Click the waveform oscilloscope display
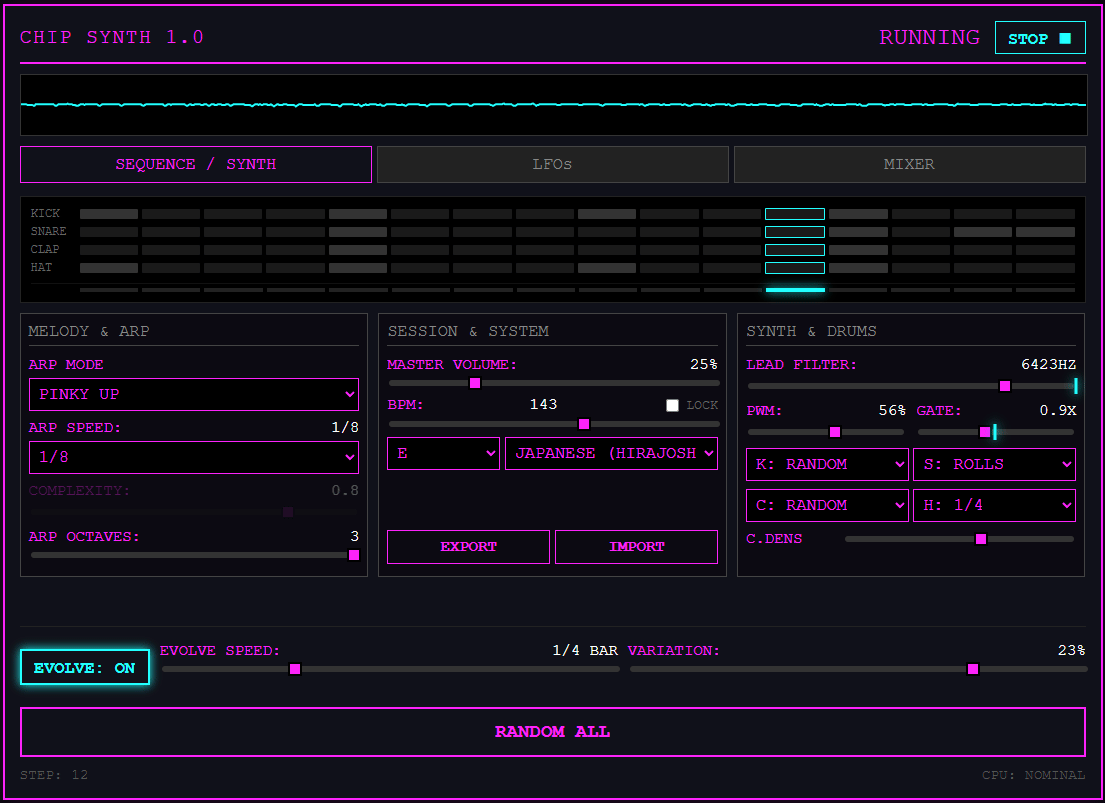 (x=553, y=105)
